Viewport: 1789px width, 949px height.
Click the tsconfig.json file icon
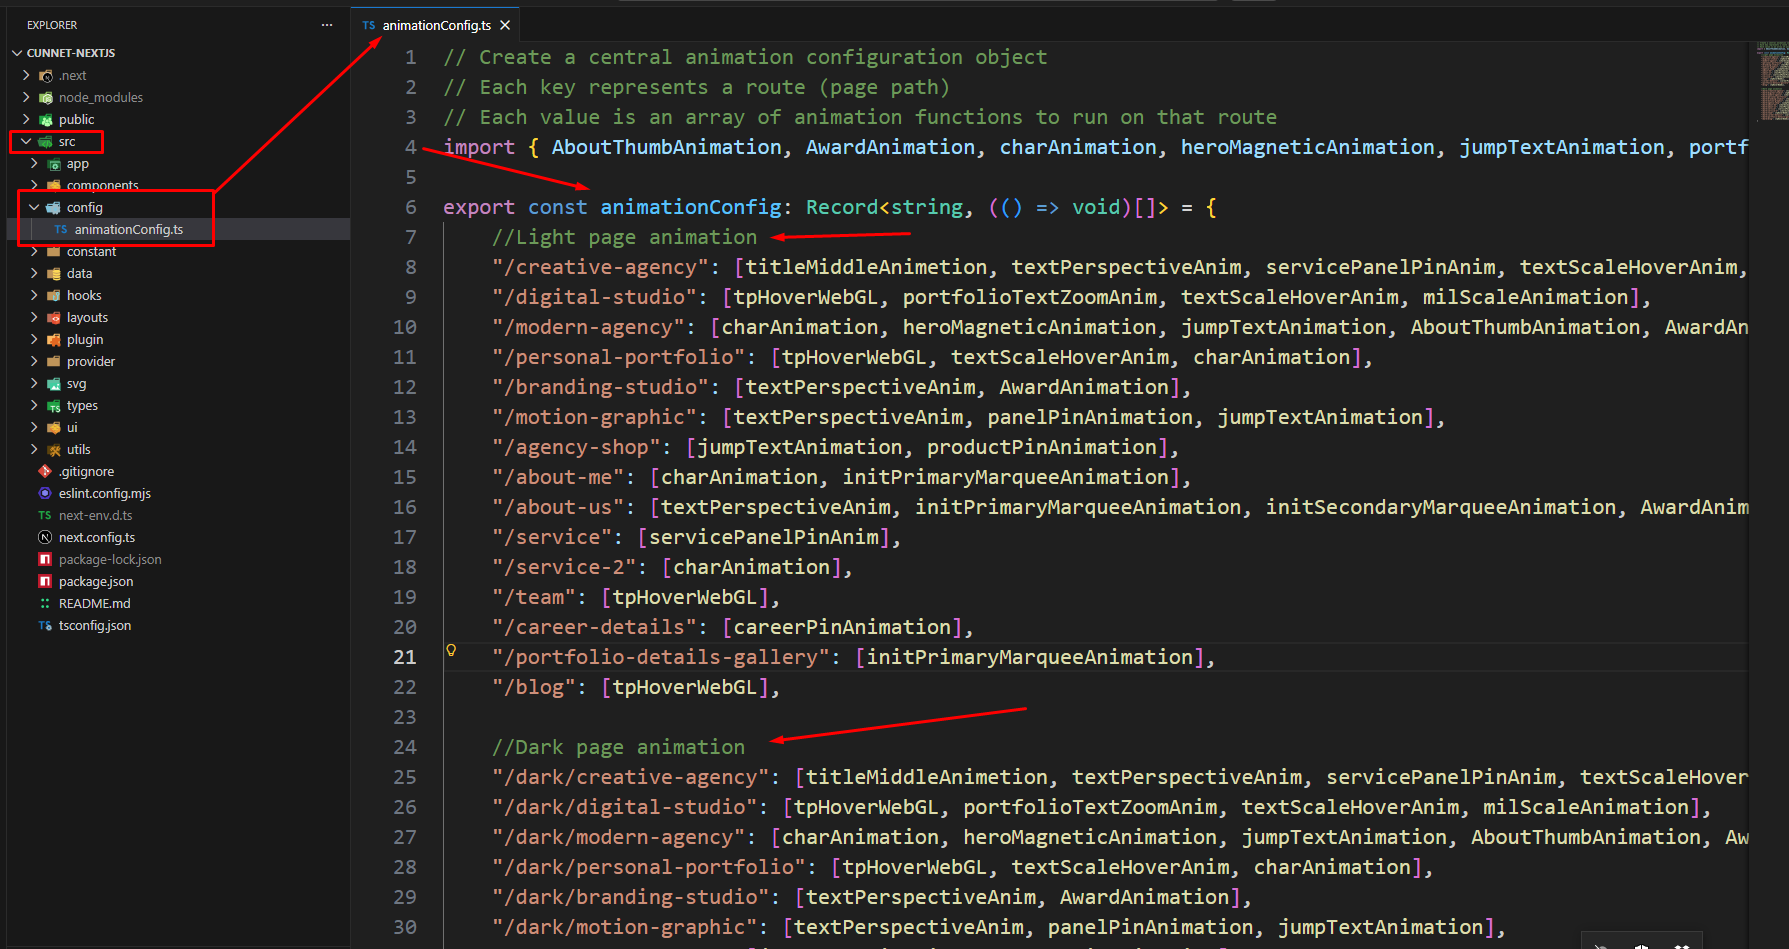click(45, 625)
